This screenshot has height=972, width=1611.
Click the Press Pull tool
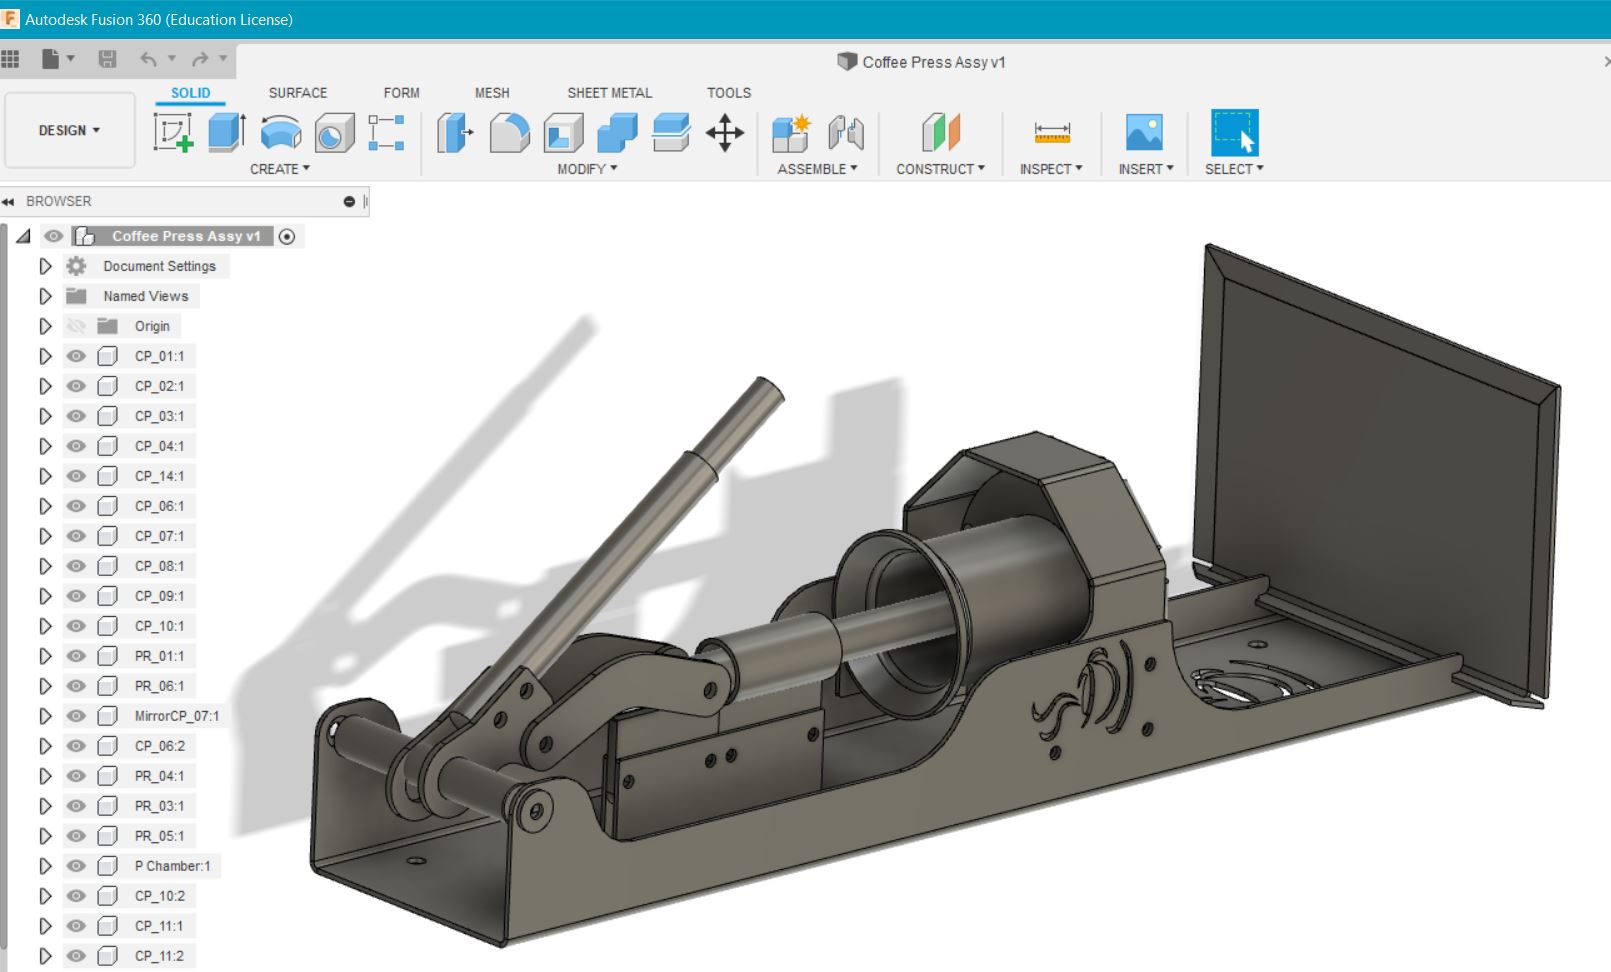pyautogui.click(x=455, y=132)
